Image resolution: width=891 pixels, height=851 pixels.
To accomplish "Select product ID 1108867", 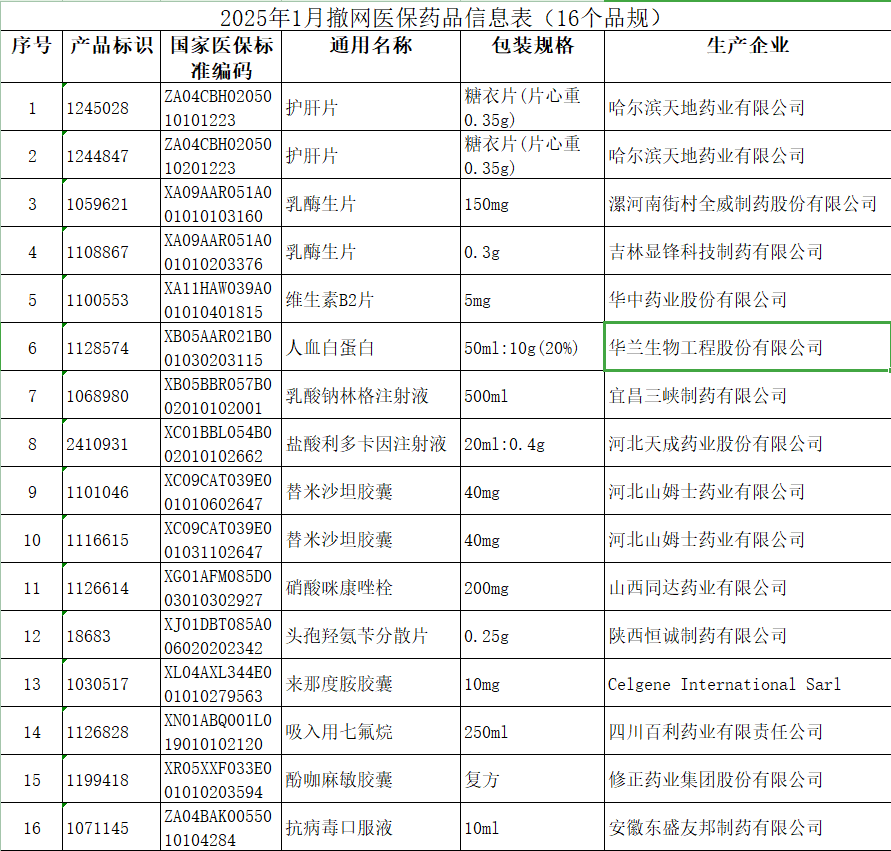I will coord(112,252).
